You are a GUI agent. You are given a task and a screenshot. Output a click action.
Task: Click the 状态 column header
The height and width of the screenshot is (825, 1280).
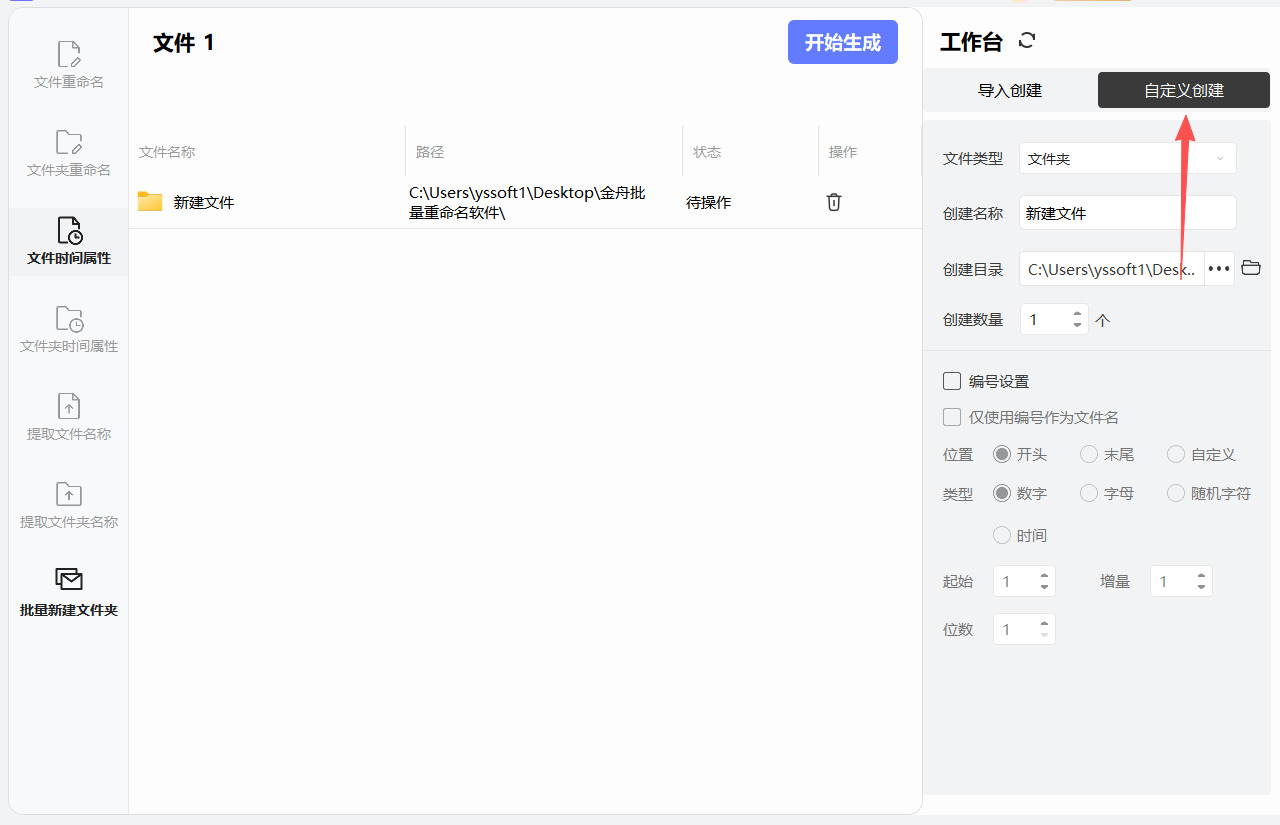pyautogui.click(x=707, y=152)
